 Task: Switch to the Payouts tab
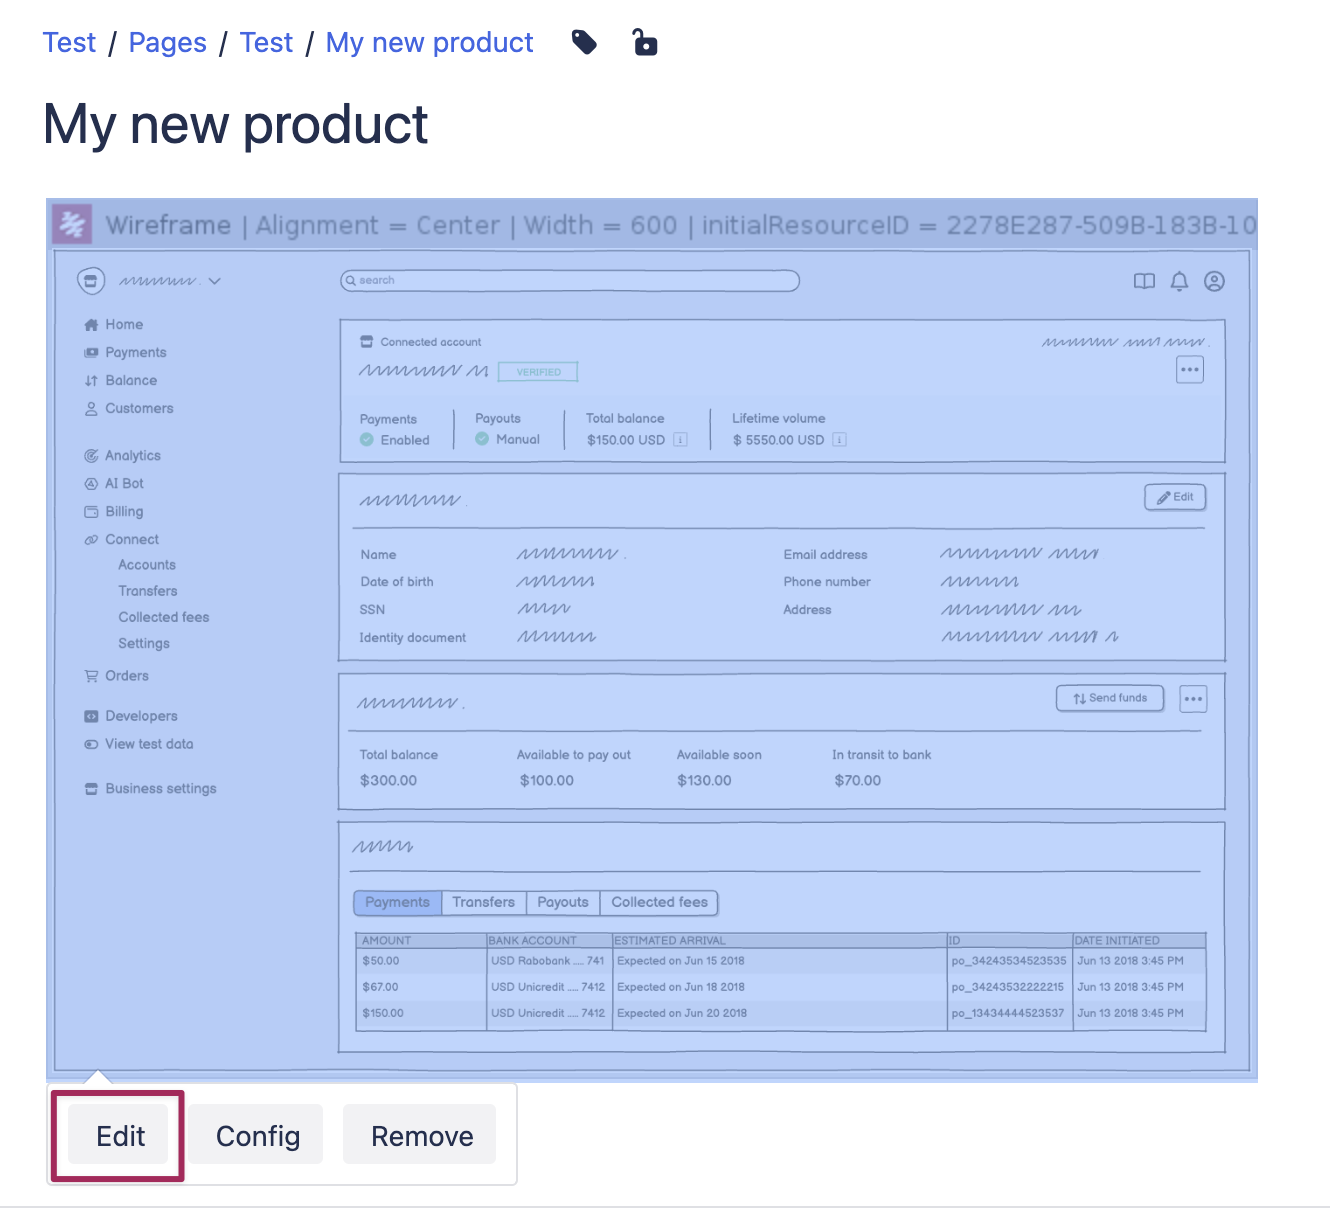[563, 902]
